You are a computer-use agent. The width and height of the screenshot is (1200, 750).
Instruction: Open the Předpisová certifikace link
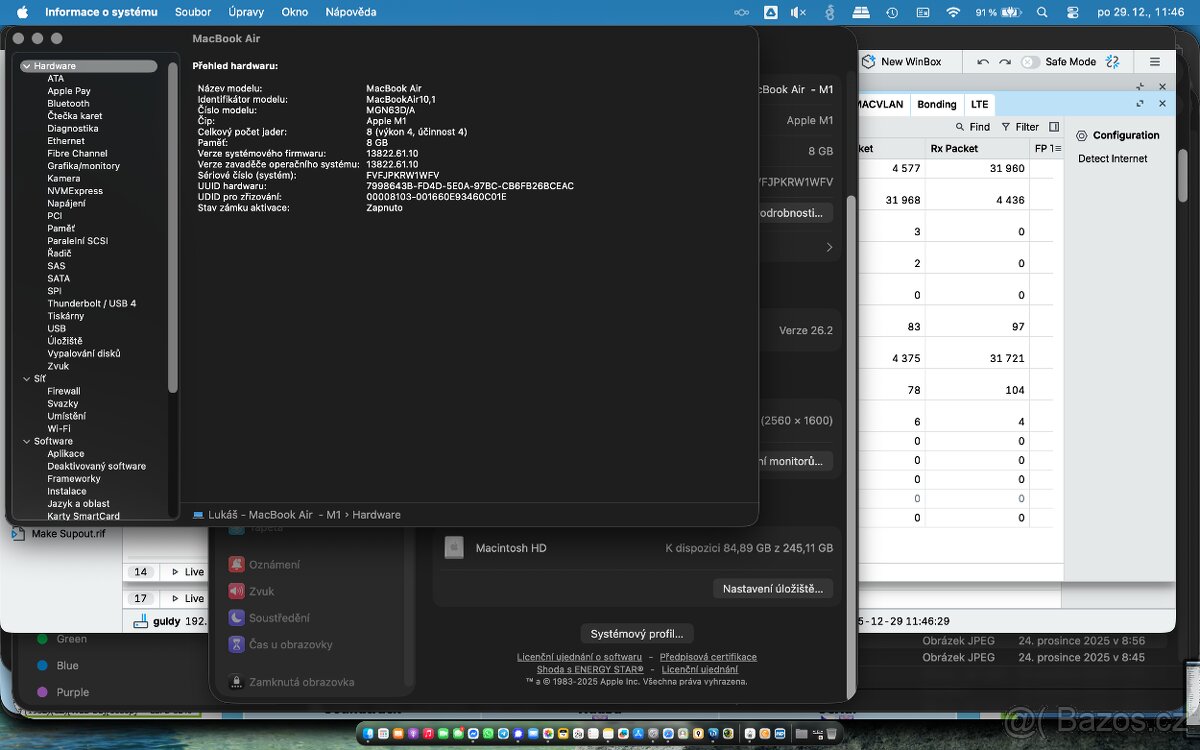coord(708,657)
